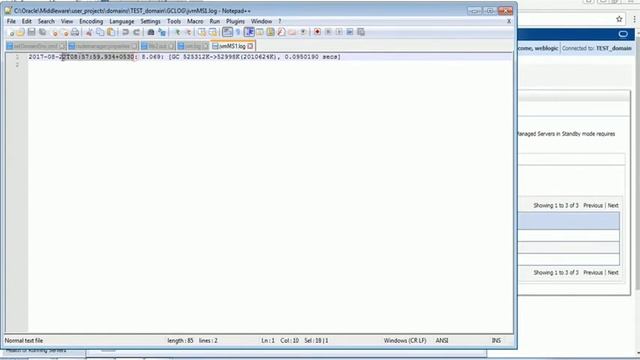Open the Settings menu

click(x=150, y=21)
